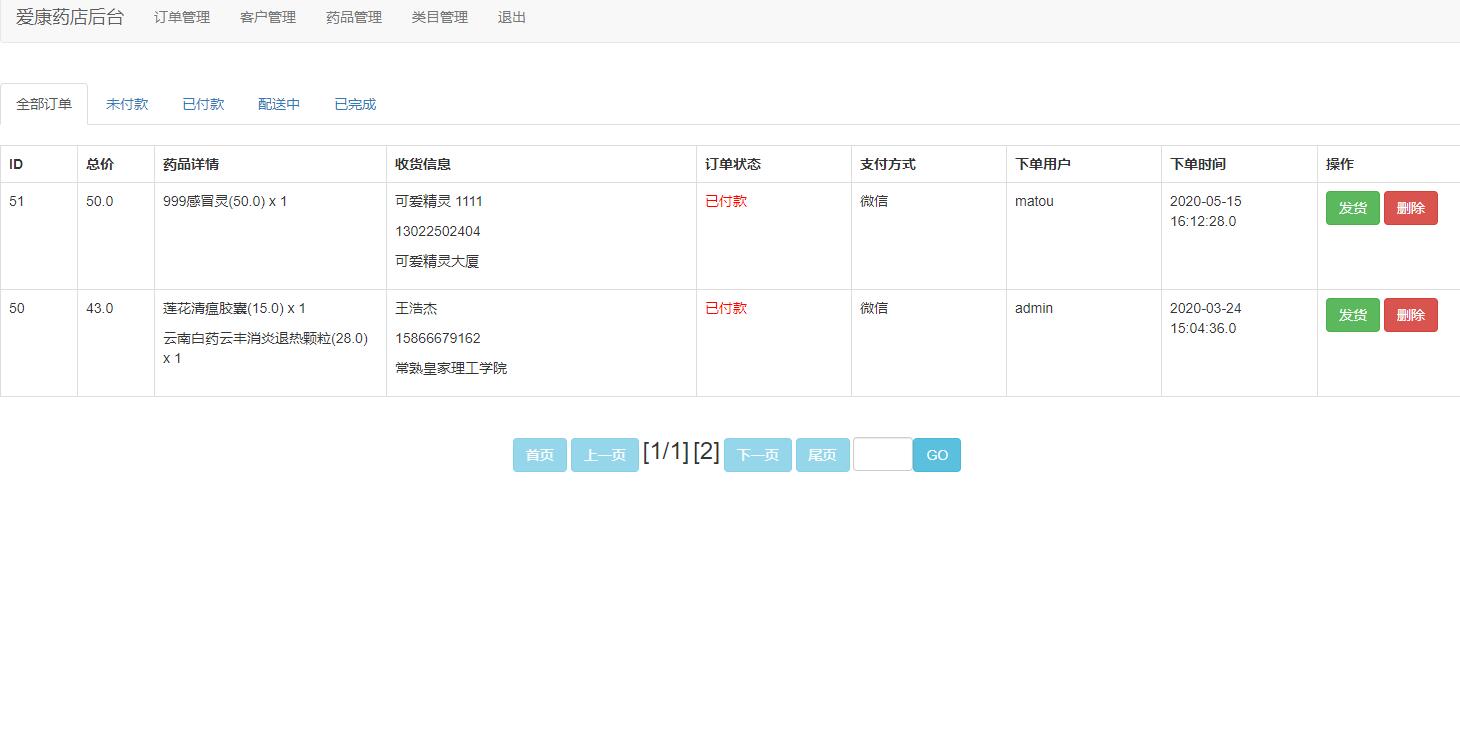This screenshot has height=752, width=1460.
Task: Ship order 51 via 发货 button
Action: [1352, 208]
